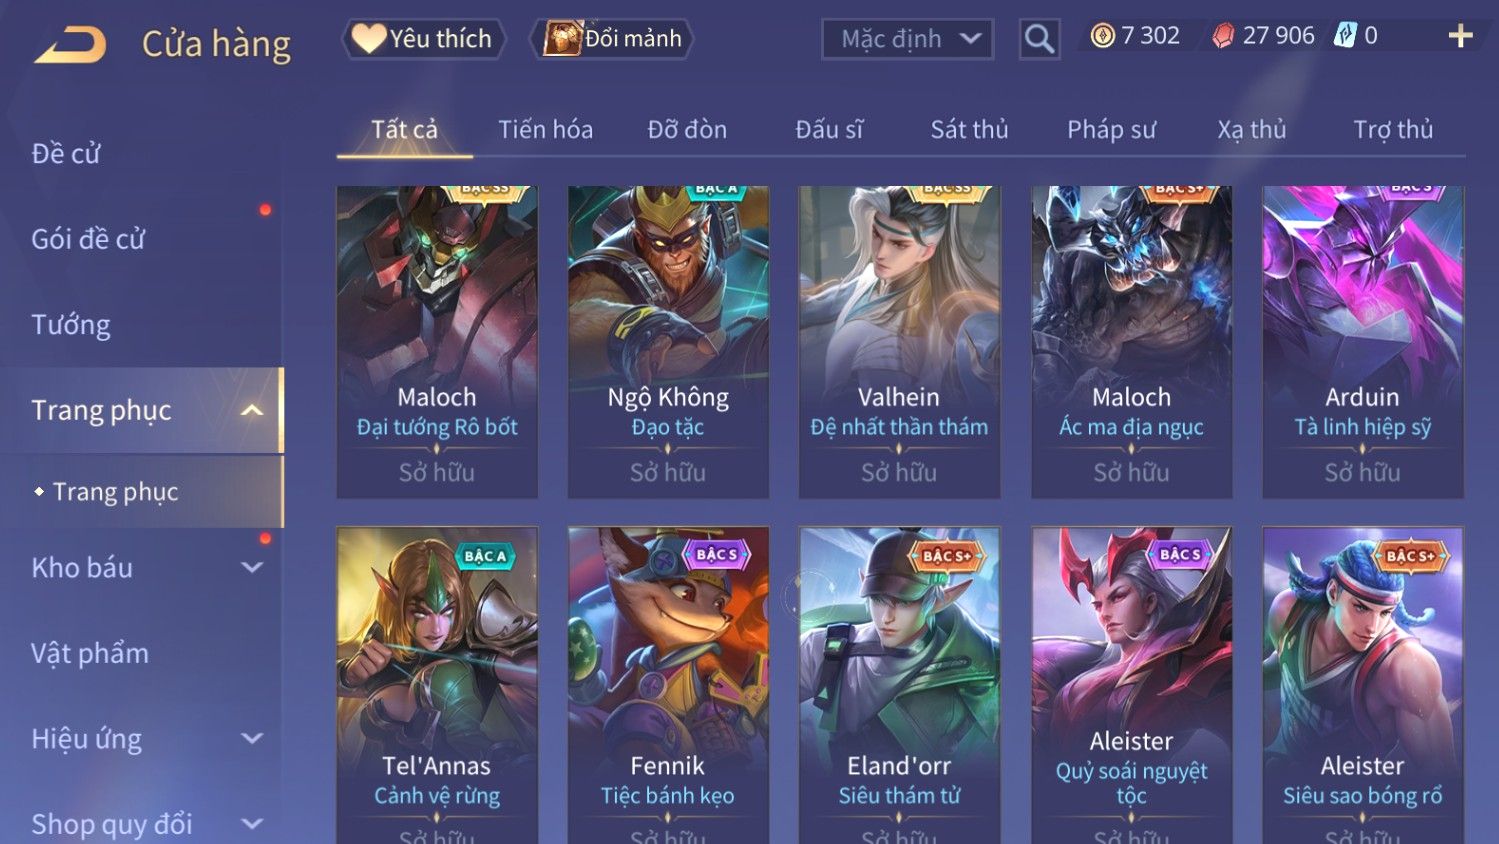Viewport: 1499px width, 844px height.
Task: Select the Sát thủ tab
Action: point(969,129)
